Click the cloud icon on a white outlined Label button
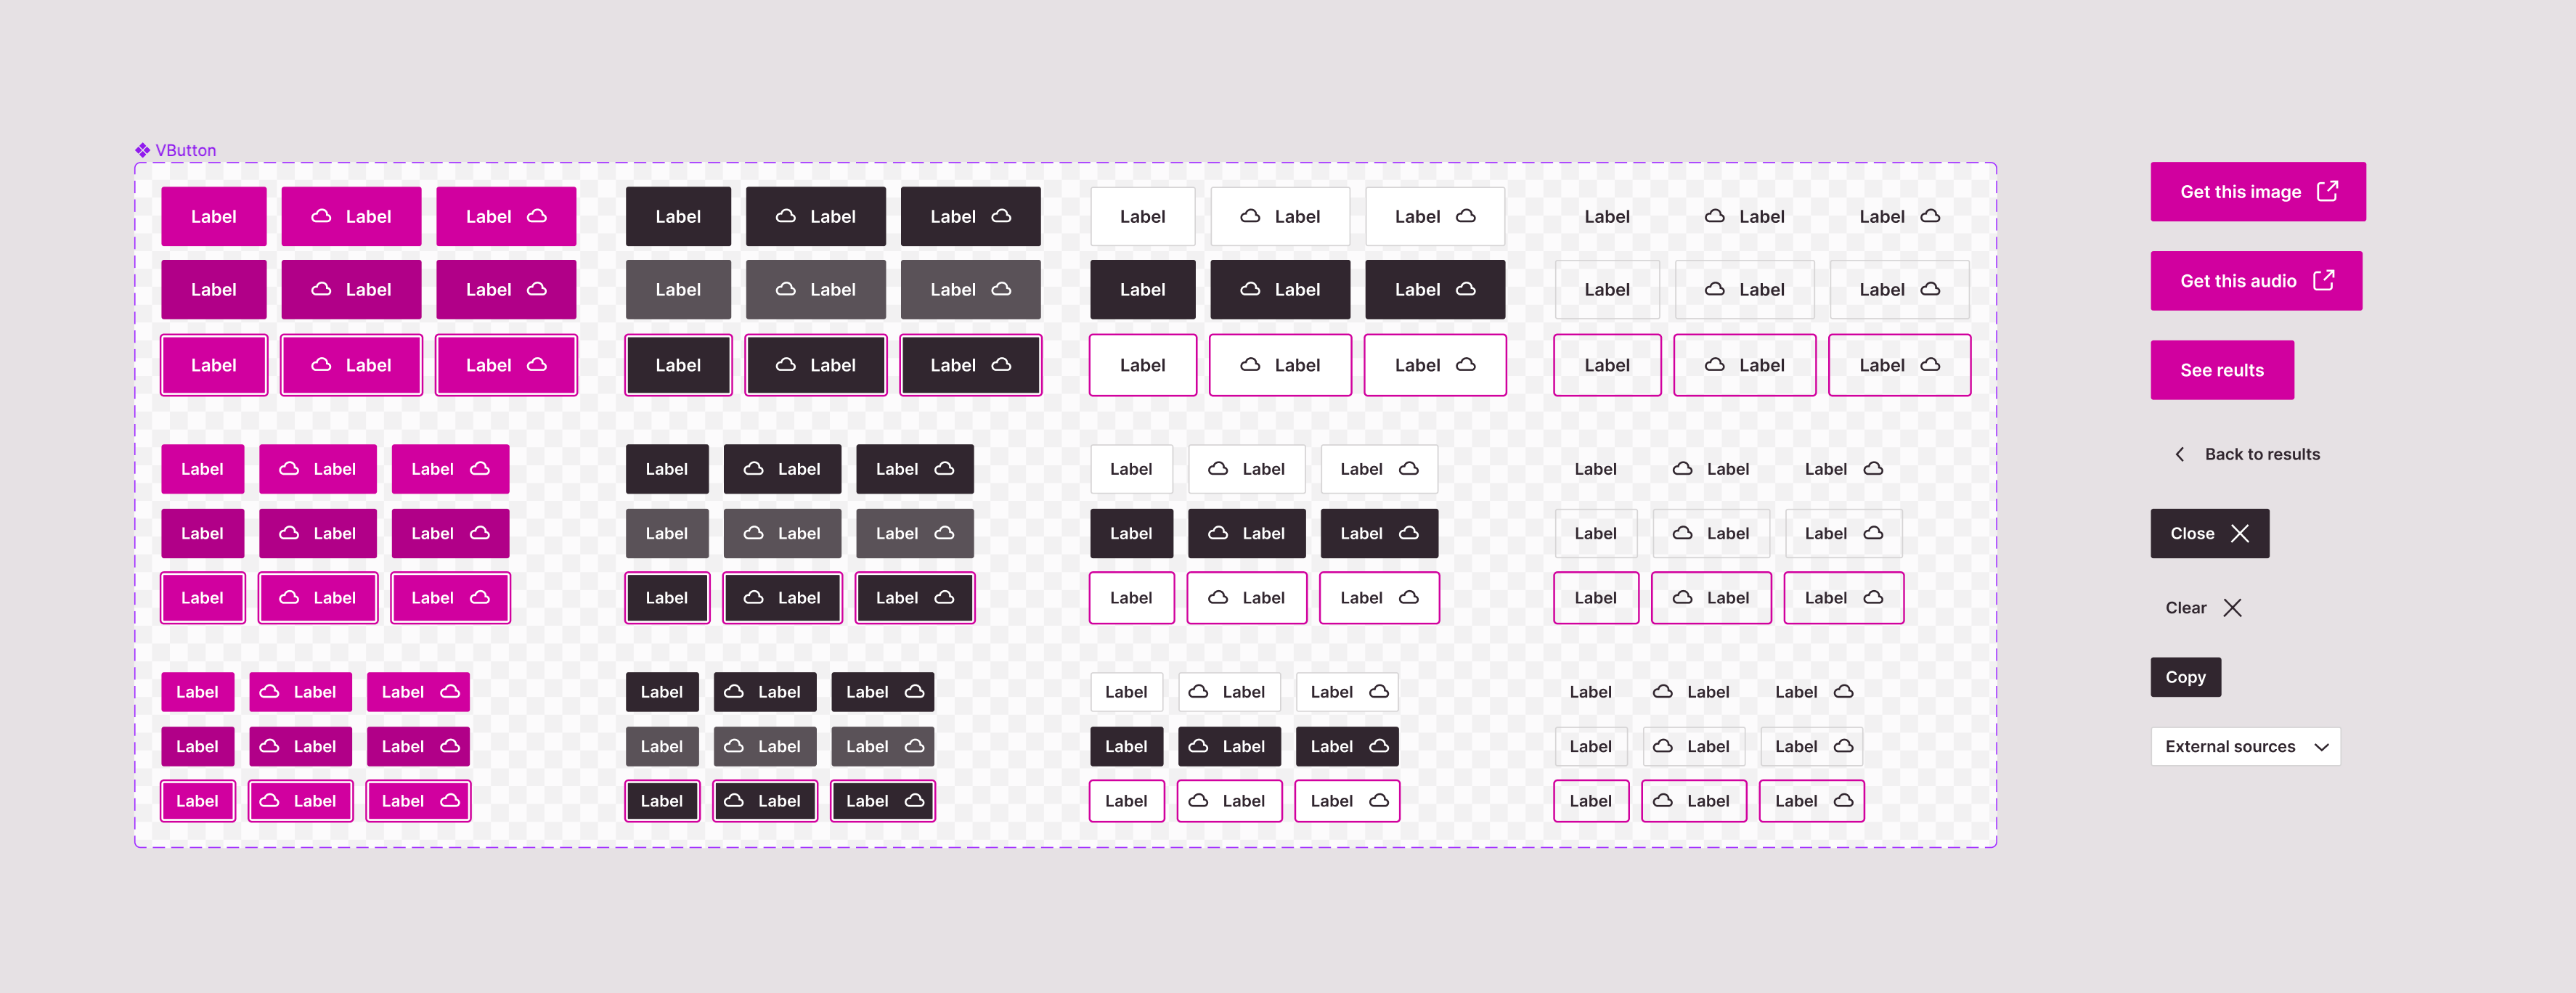 pos(1250,216)
